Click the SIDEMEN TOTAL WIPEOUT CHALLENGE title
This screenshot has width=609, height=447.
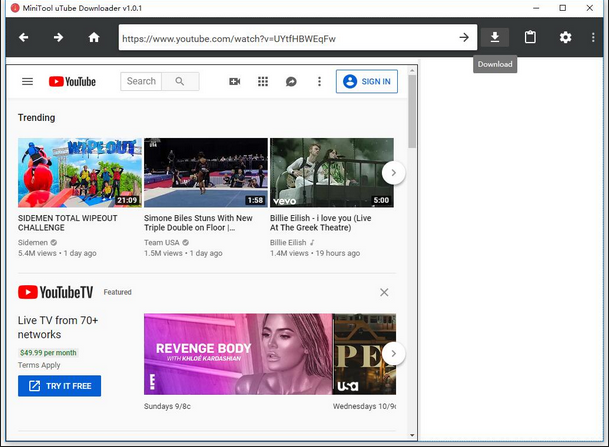(x=68, y=223)
